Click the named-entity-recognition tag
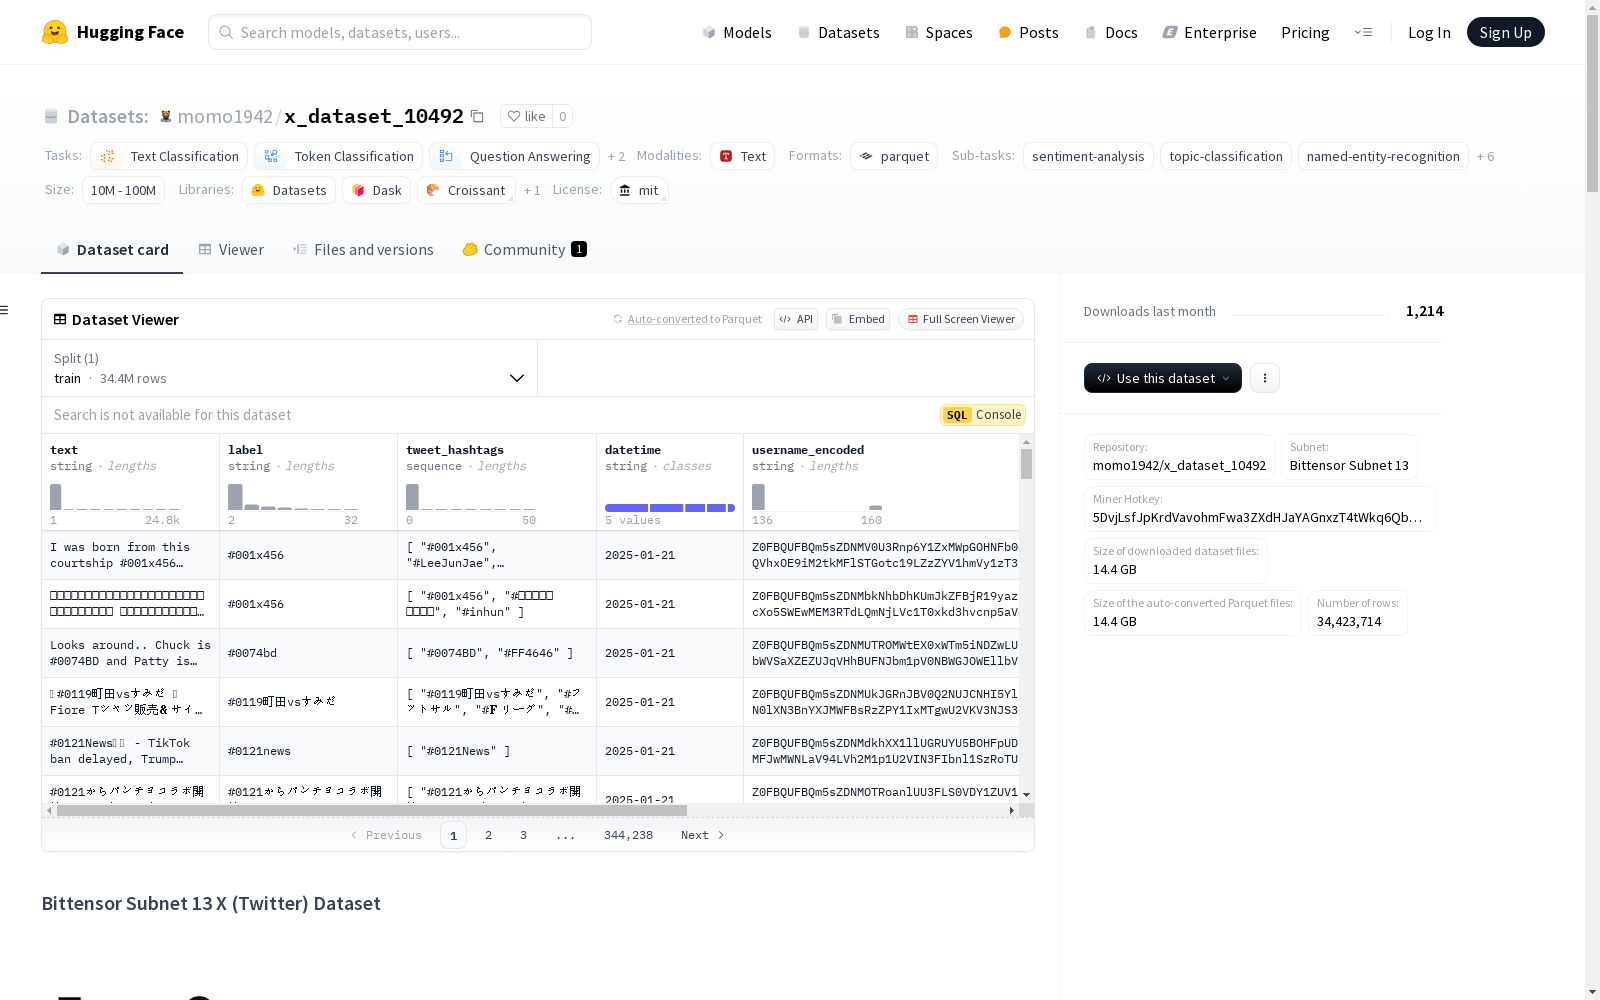Screen dimensions: 1600x1000 click(x=1383, y=156)
